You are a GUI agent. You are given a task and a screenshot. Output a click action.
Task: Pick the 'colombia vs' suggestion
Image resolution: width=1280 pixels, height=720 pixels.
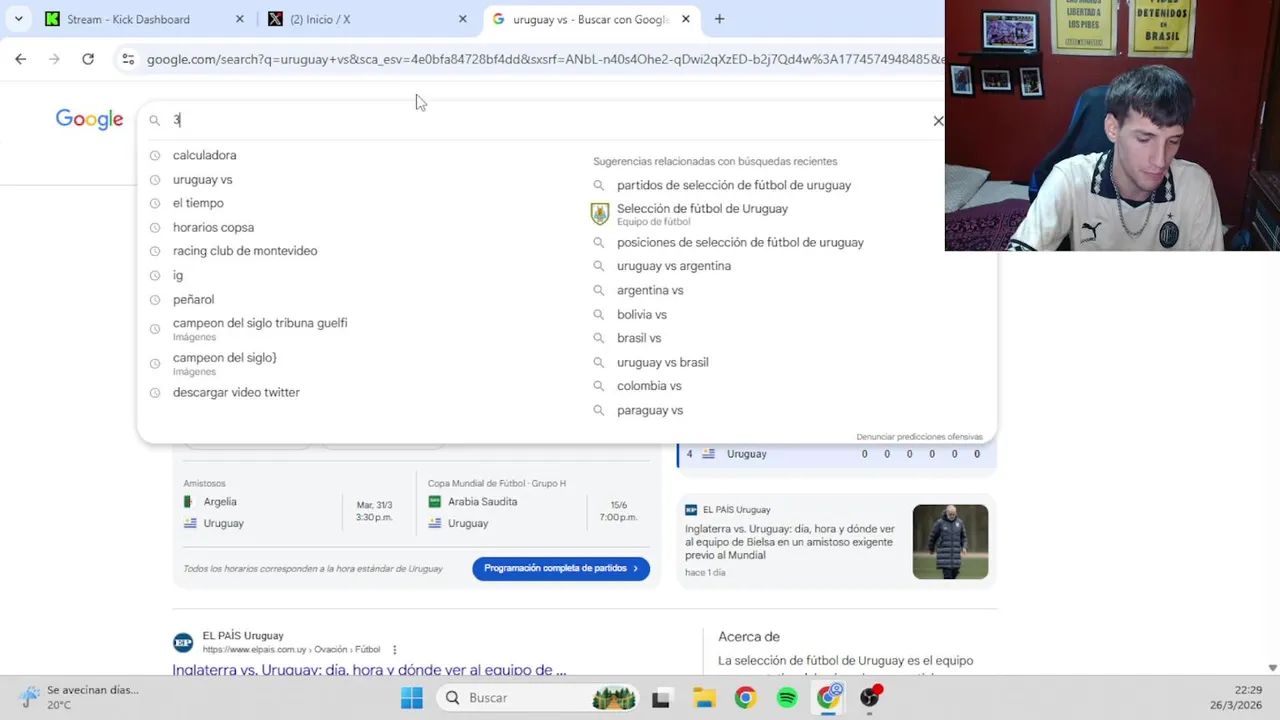649,386
